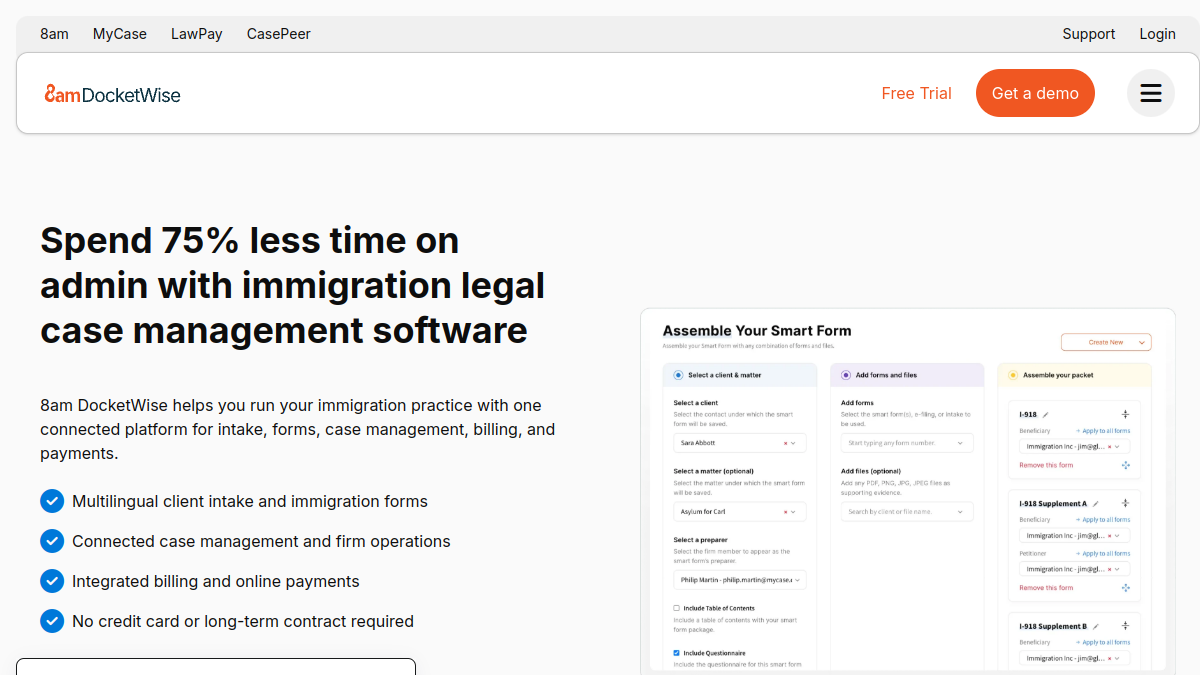Click 'Remove this form' on I-918 Supplement A card
The width and height of the screenshot is (1200, 675).
1046,588
